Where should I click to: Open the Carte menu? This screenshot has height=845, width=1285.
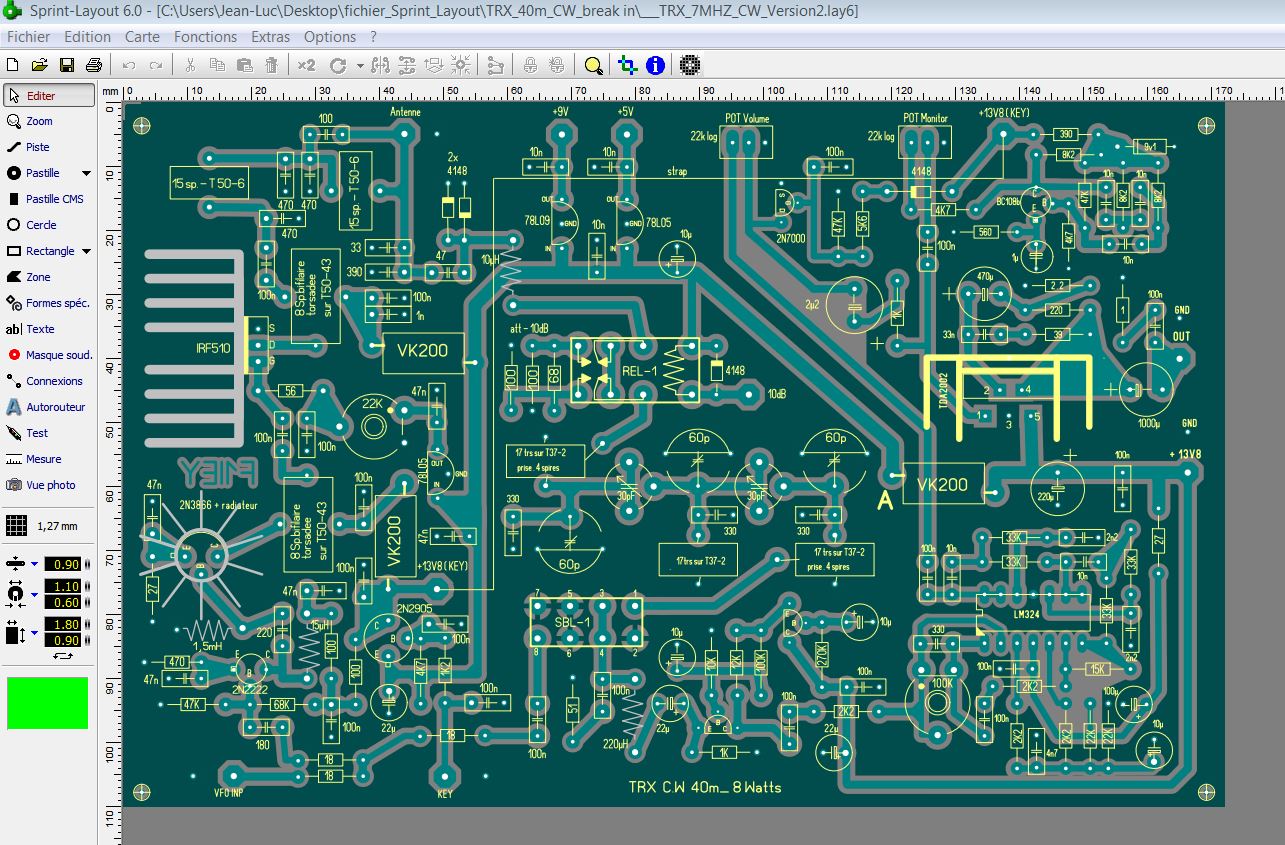(142, 37)
